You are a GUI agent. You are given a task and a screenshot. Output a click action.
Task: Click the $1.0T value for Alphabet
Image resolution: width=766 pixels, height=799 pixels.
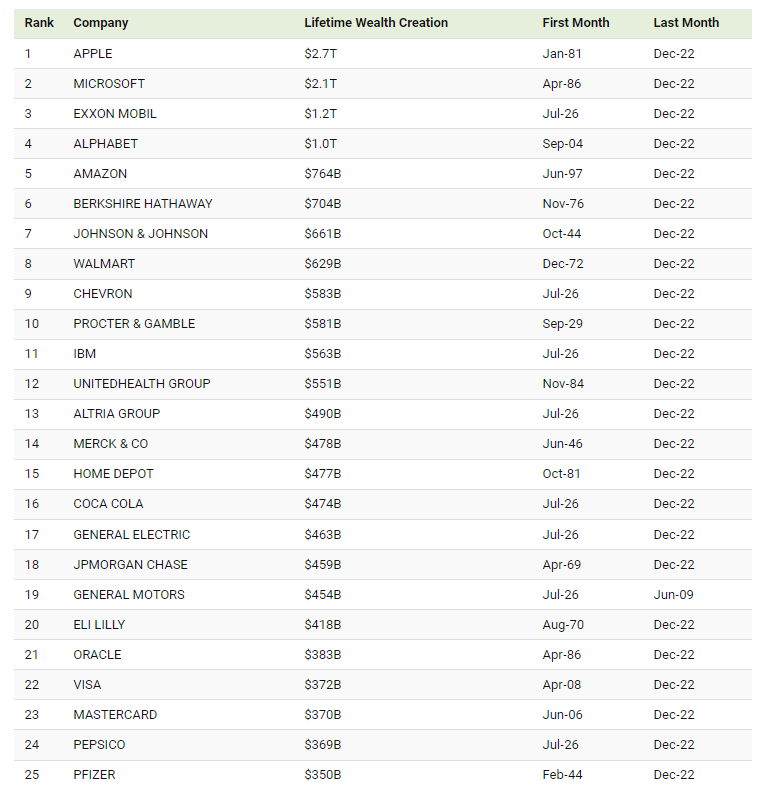point(321,144)
